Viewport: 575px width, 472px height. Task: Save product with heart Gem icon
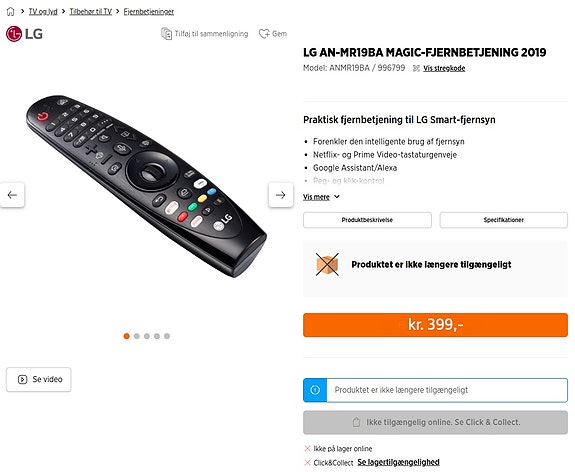pyautogui.click(x=264, y=34)
